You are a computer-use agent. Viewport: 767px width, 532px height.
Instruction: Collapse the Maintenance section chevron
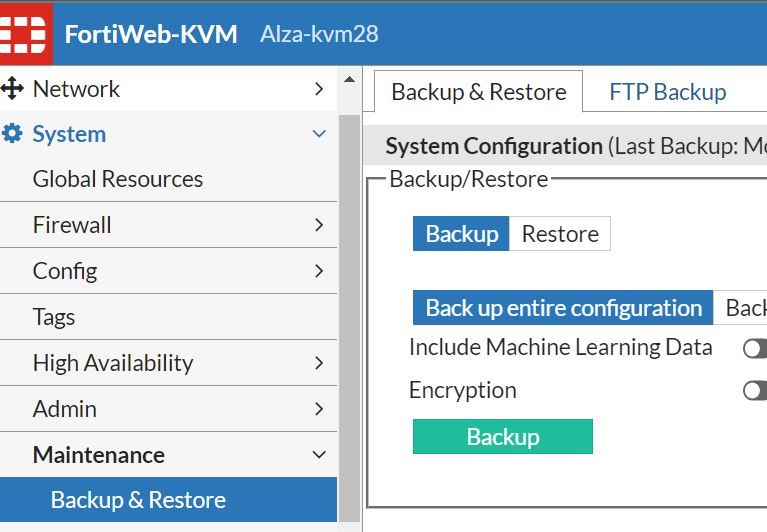click(x=319, y=455)
